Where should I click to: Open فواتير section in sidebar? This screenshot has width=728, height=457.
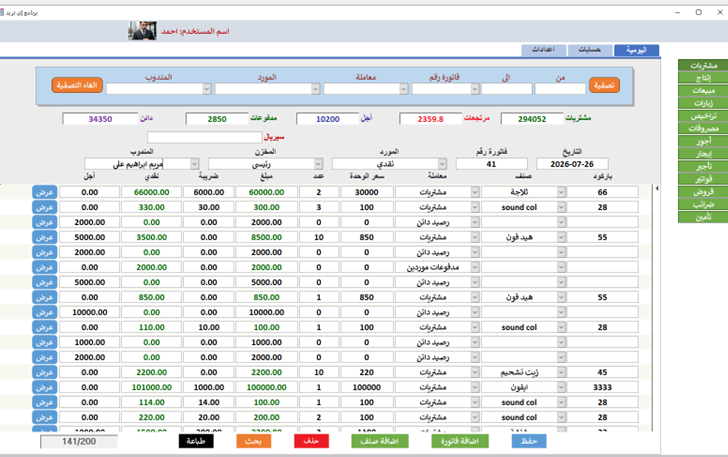click(703, 179)
